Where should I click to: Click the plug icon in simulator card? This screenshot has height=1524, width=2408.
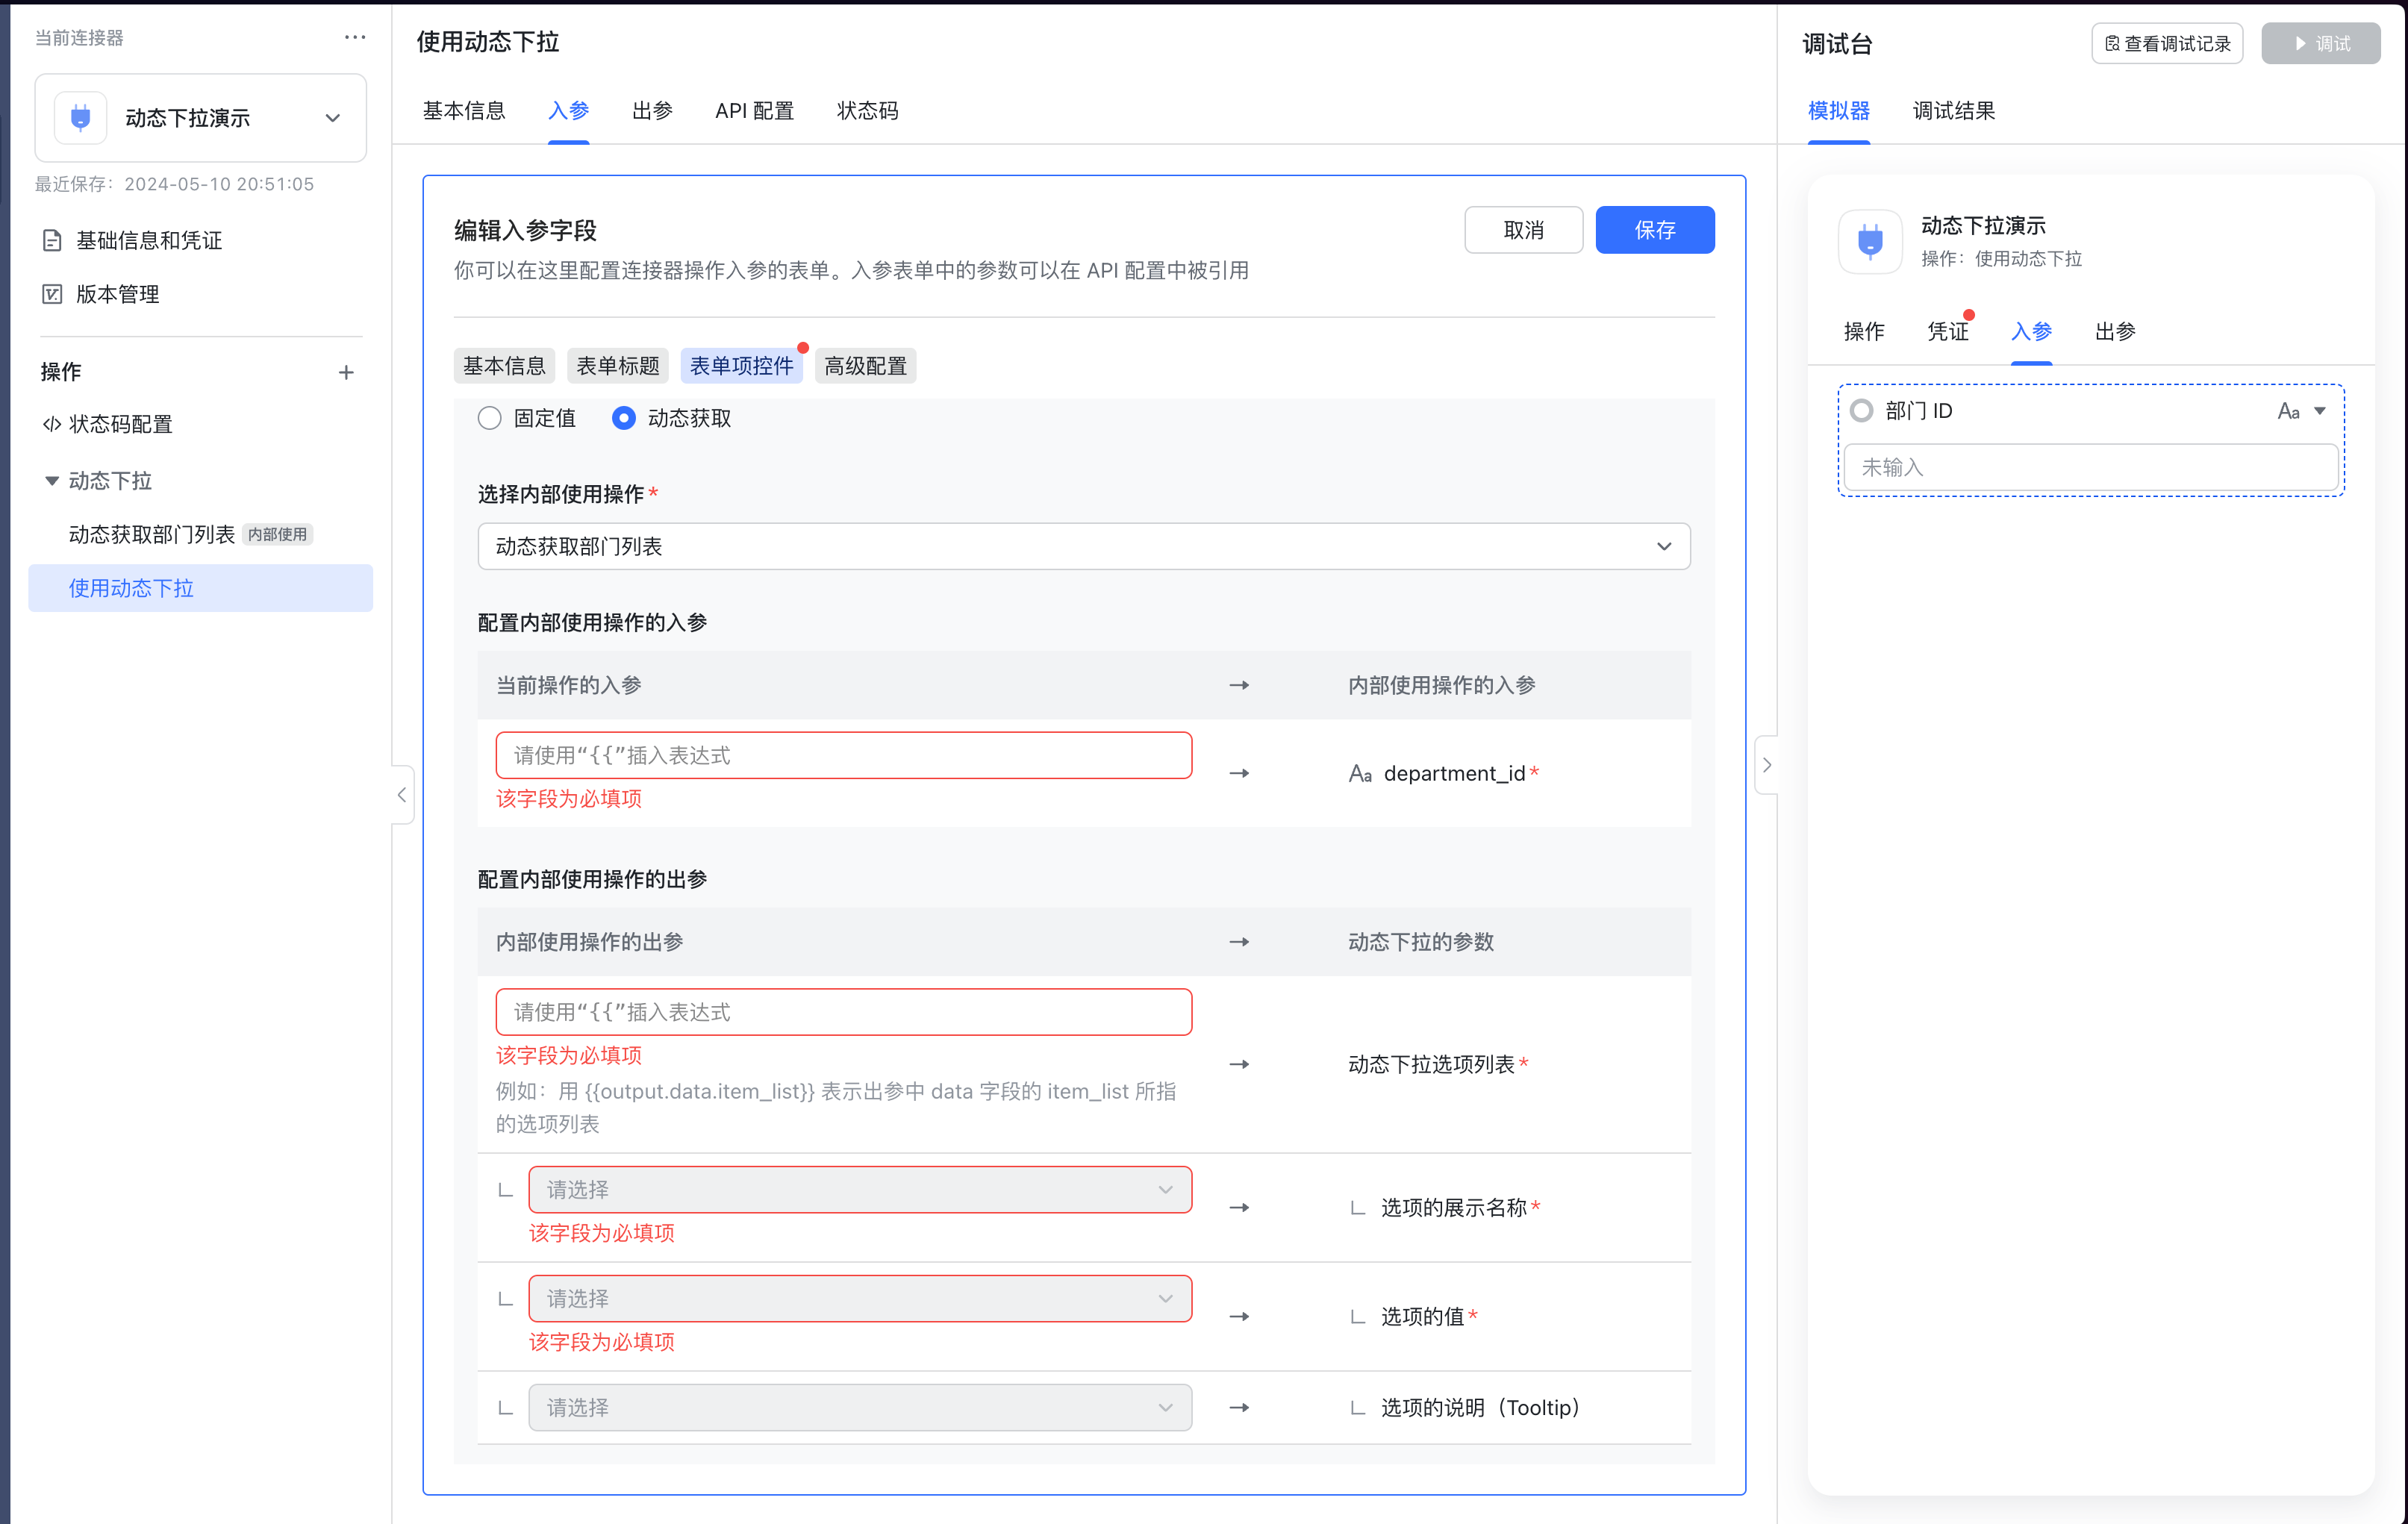[x=1870, y=242]
